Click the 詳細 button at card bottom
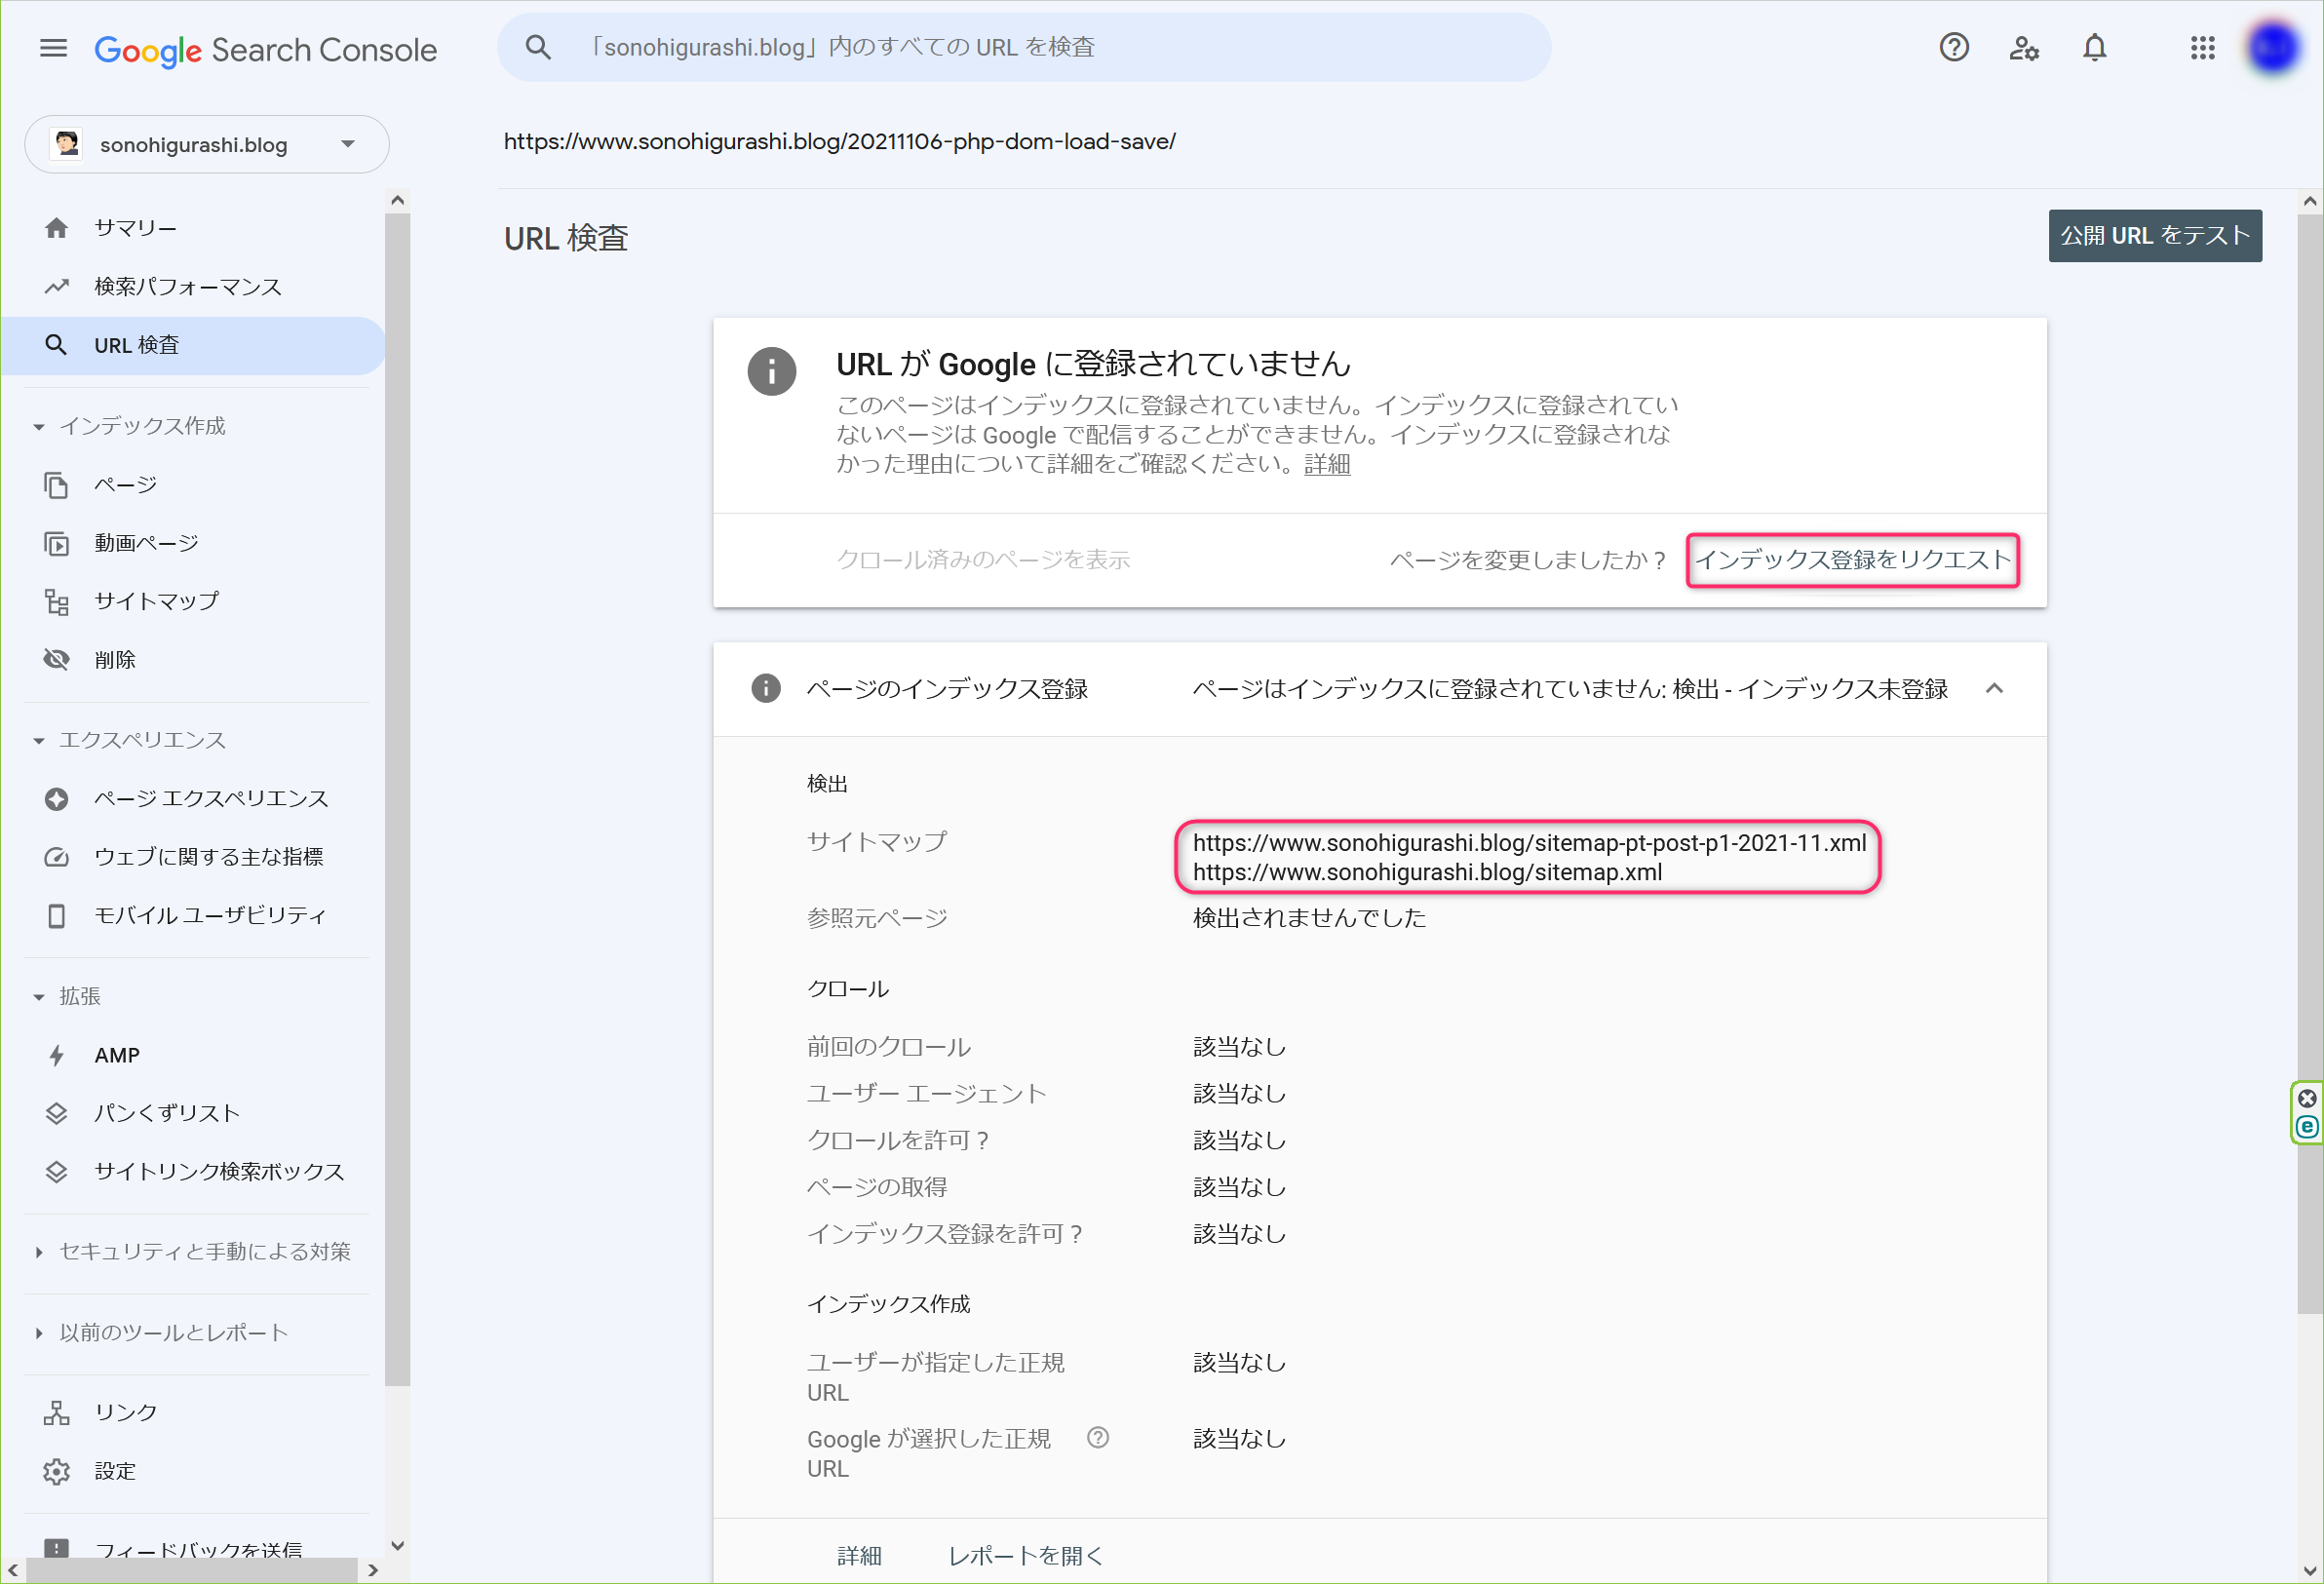This screenshot has height=1584, width=2324. click(x=859, y=1556)
